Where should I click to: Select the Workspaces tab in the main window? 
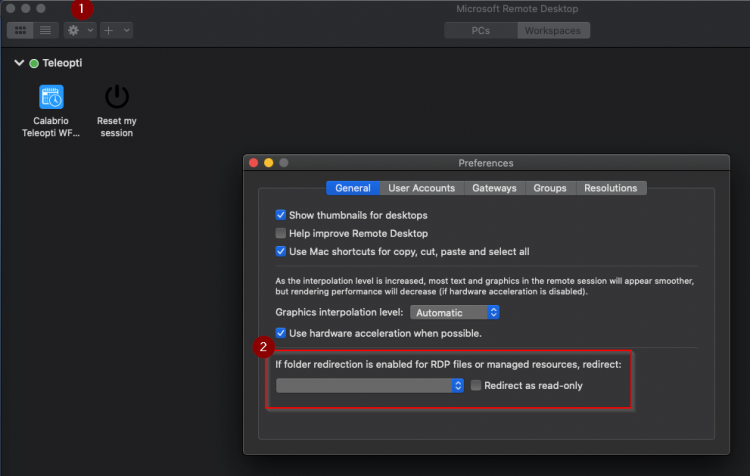pyautogui.click(x=553, y=31)
